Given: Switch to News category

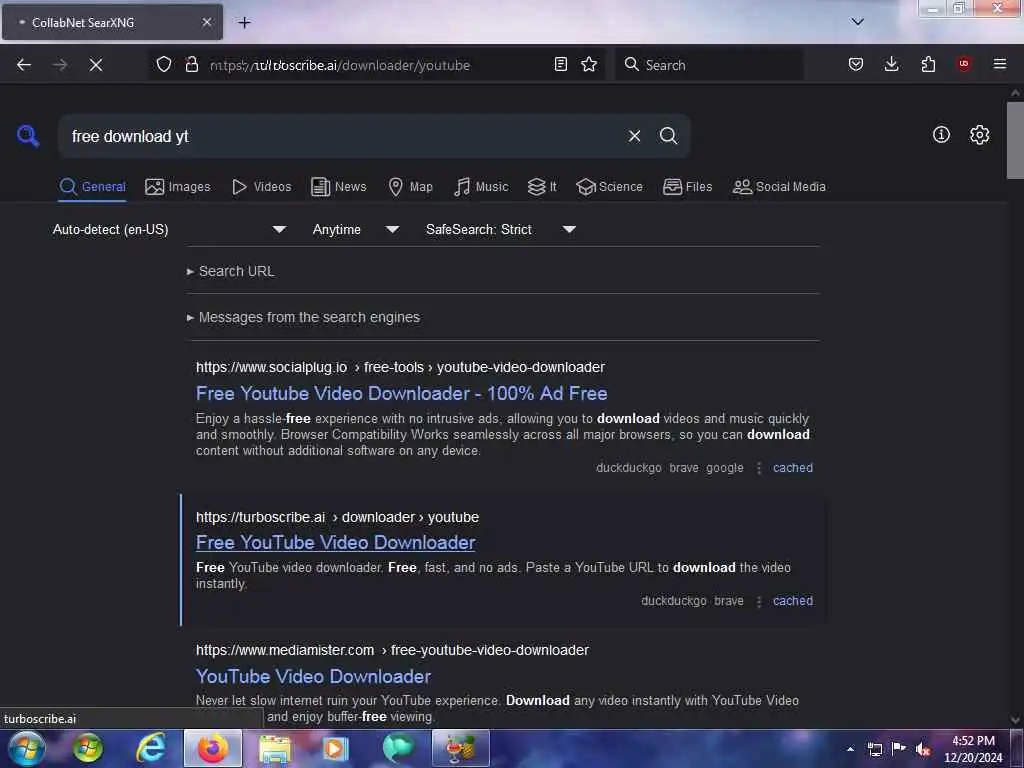Looking at the screenshot, I should pyautogui.click(x=339, y=187).
